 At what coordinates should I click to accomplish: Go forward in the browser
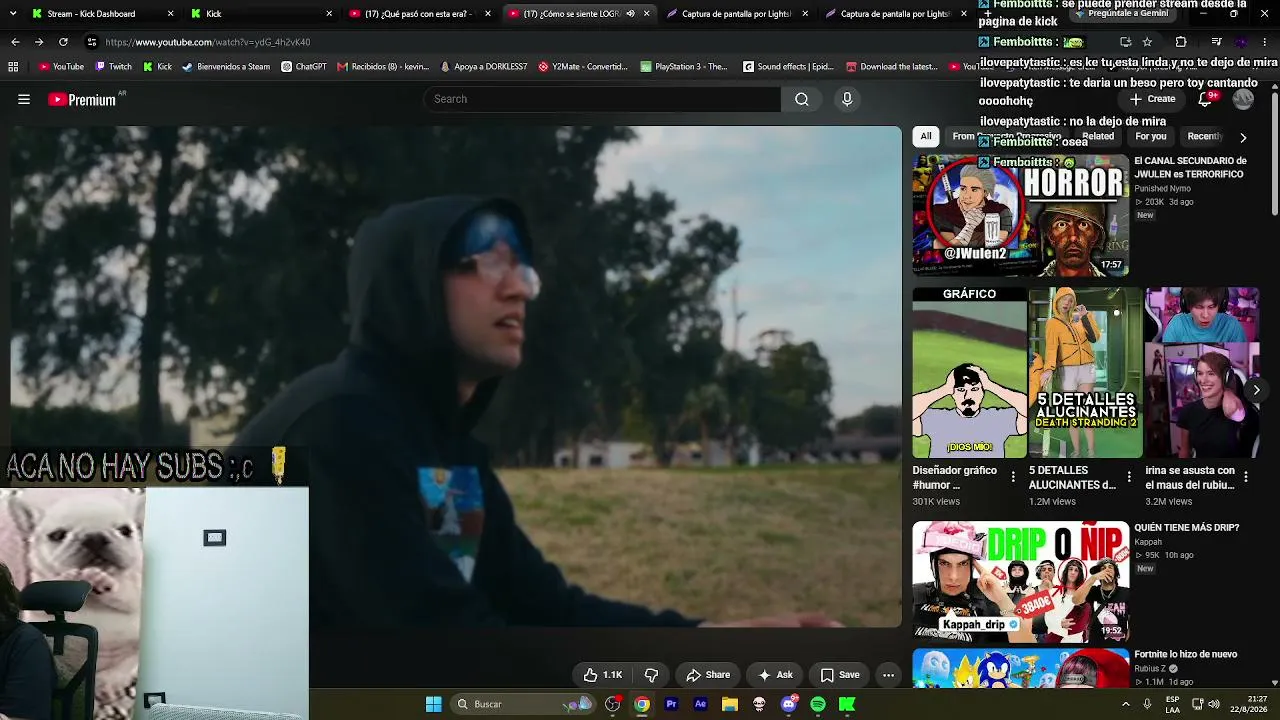[x=39, y=42]
